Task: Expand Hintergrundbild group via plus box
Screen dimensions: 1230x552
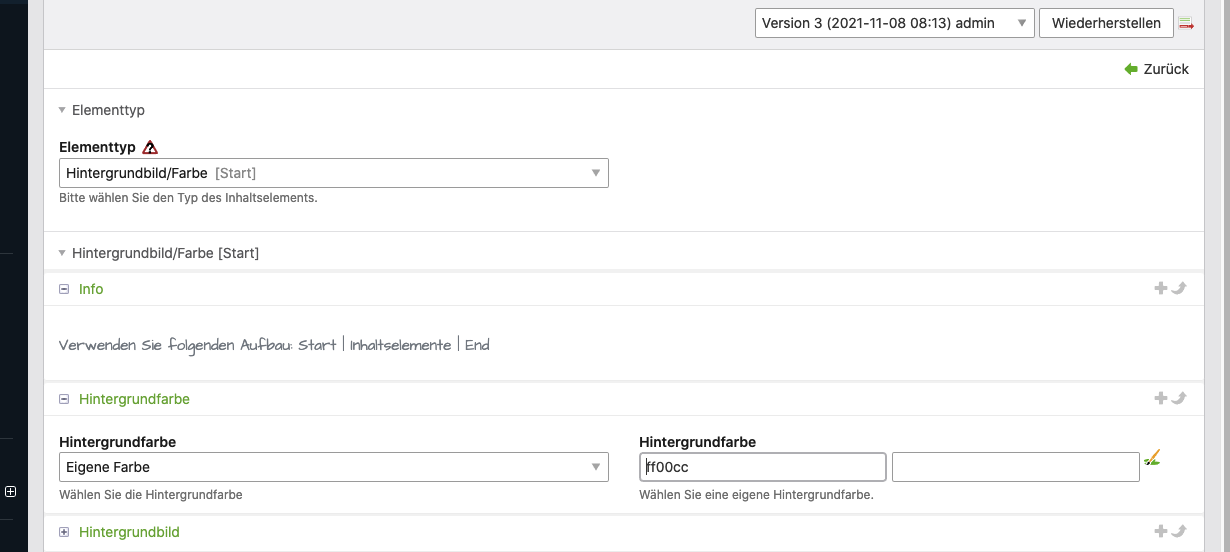Action: (64, 533)
